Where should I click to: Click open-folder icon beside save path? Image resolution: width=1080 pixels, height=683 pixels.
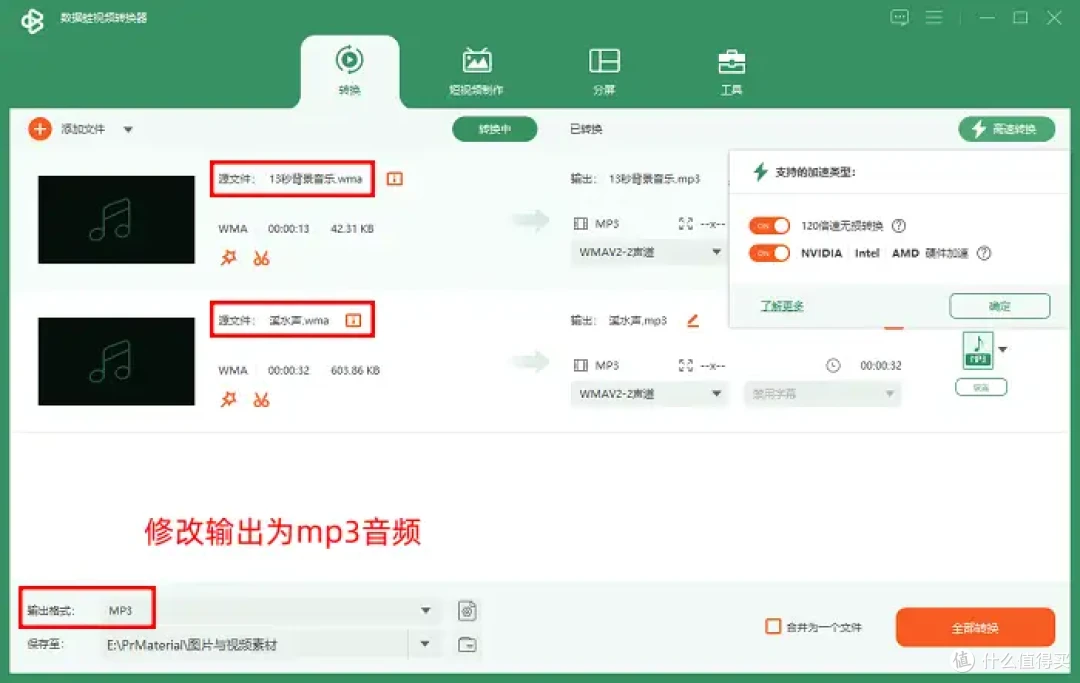point(467,644)
